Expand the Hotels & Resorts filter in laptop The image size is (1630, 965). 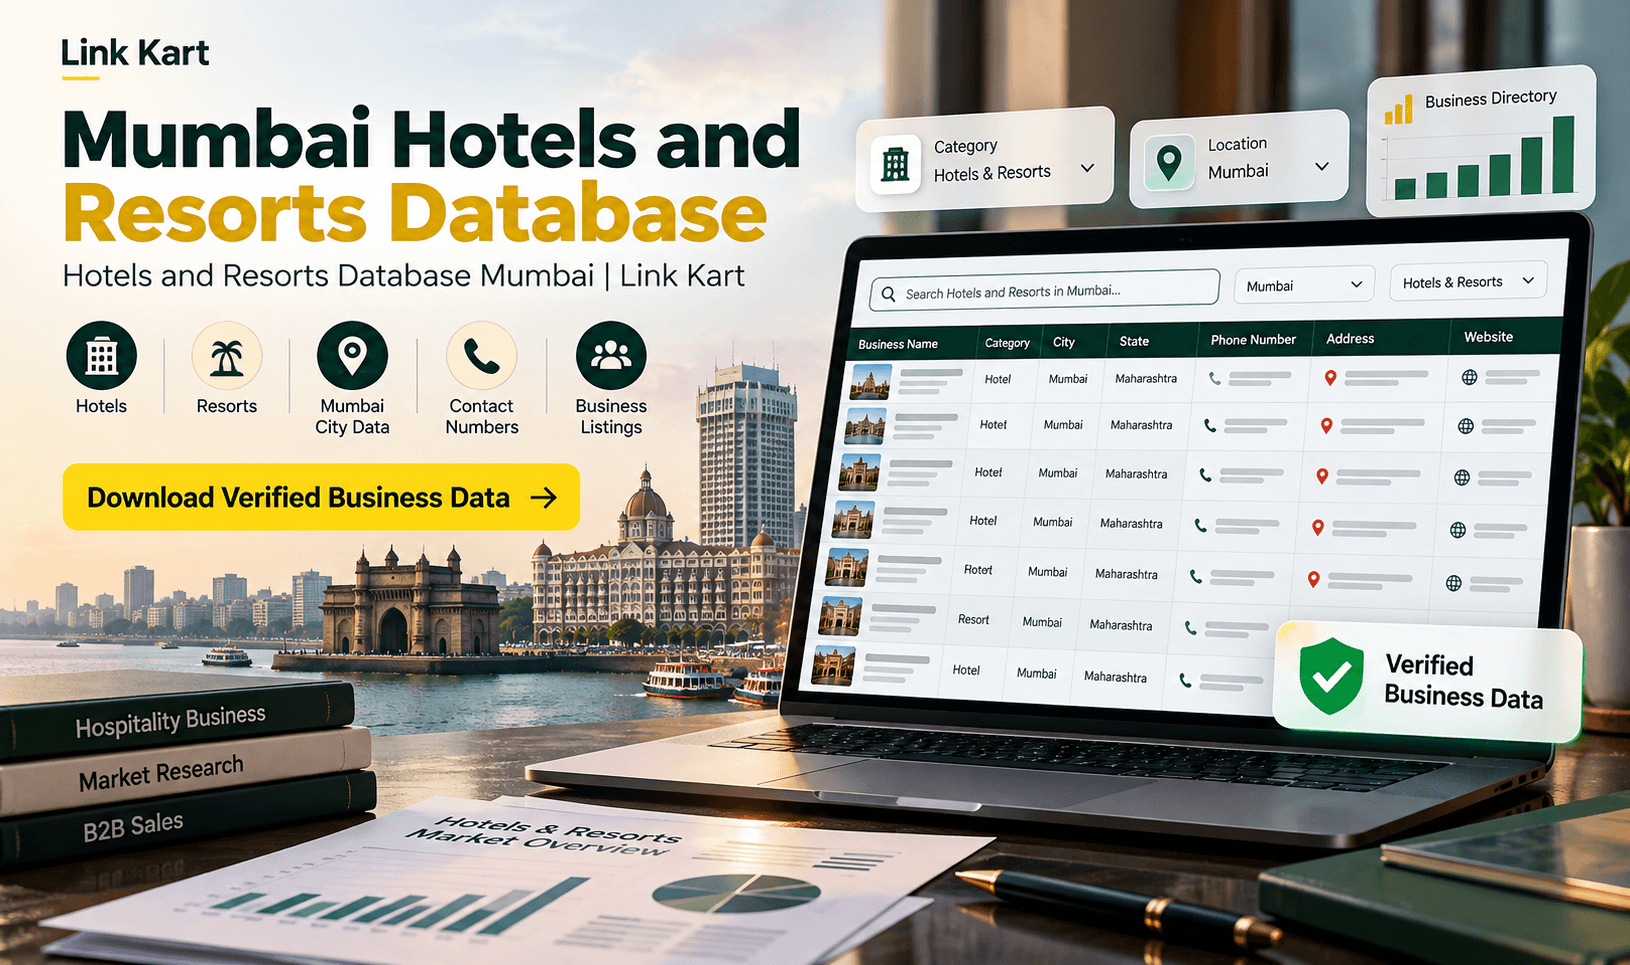point(1468,282)
